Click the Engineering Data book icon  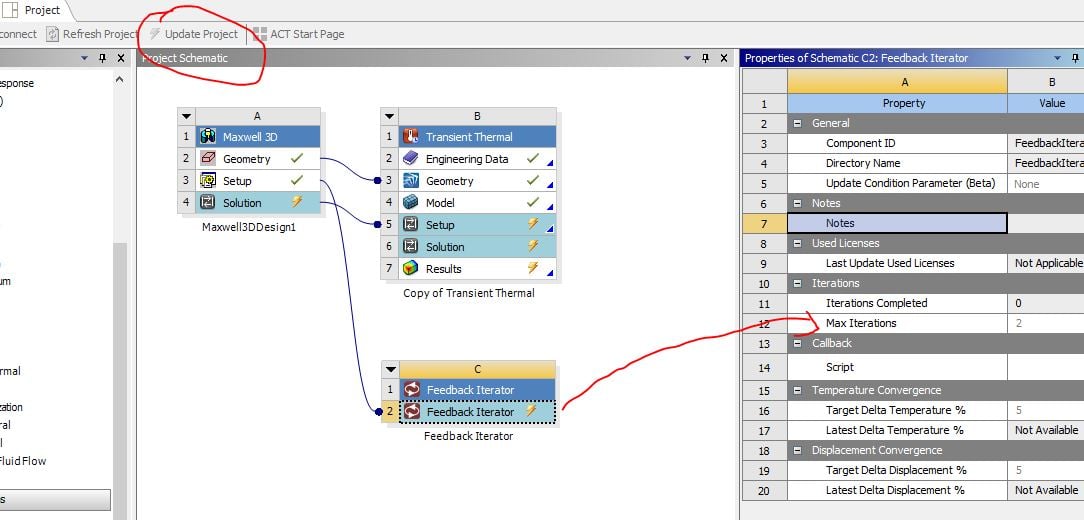[x=411, y=159]
